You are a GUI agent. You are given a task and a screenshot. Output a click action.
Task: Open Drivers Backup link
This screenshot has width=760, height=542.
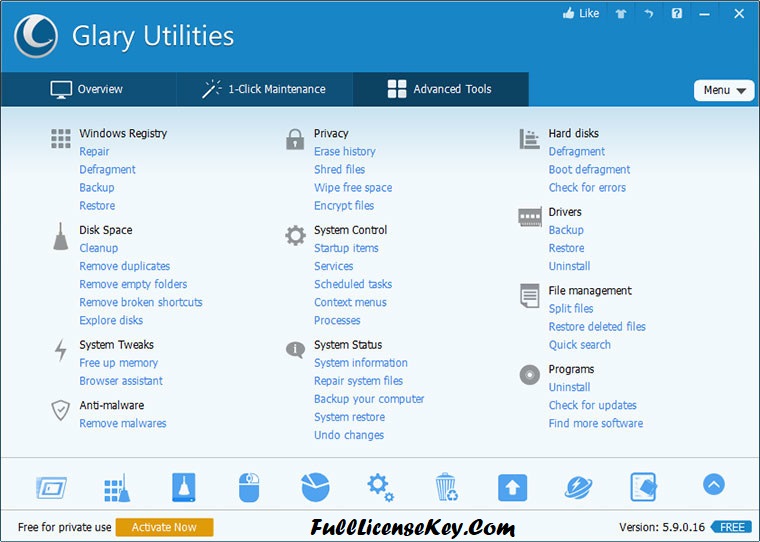[566, 230]
